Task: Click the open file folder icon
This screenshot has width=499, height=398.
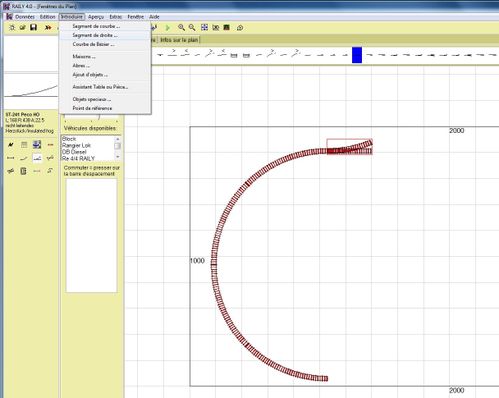Action: point(22,27)
